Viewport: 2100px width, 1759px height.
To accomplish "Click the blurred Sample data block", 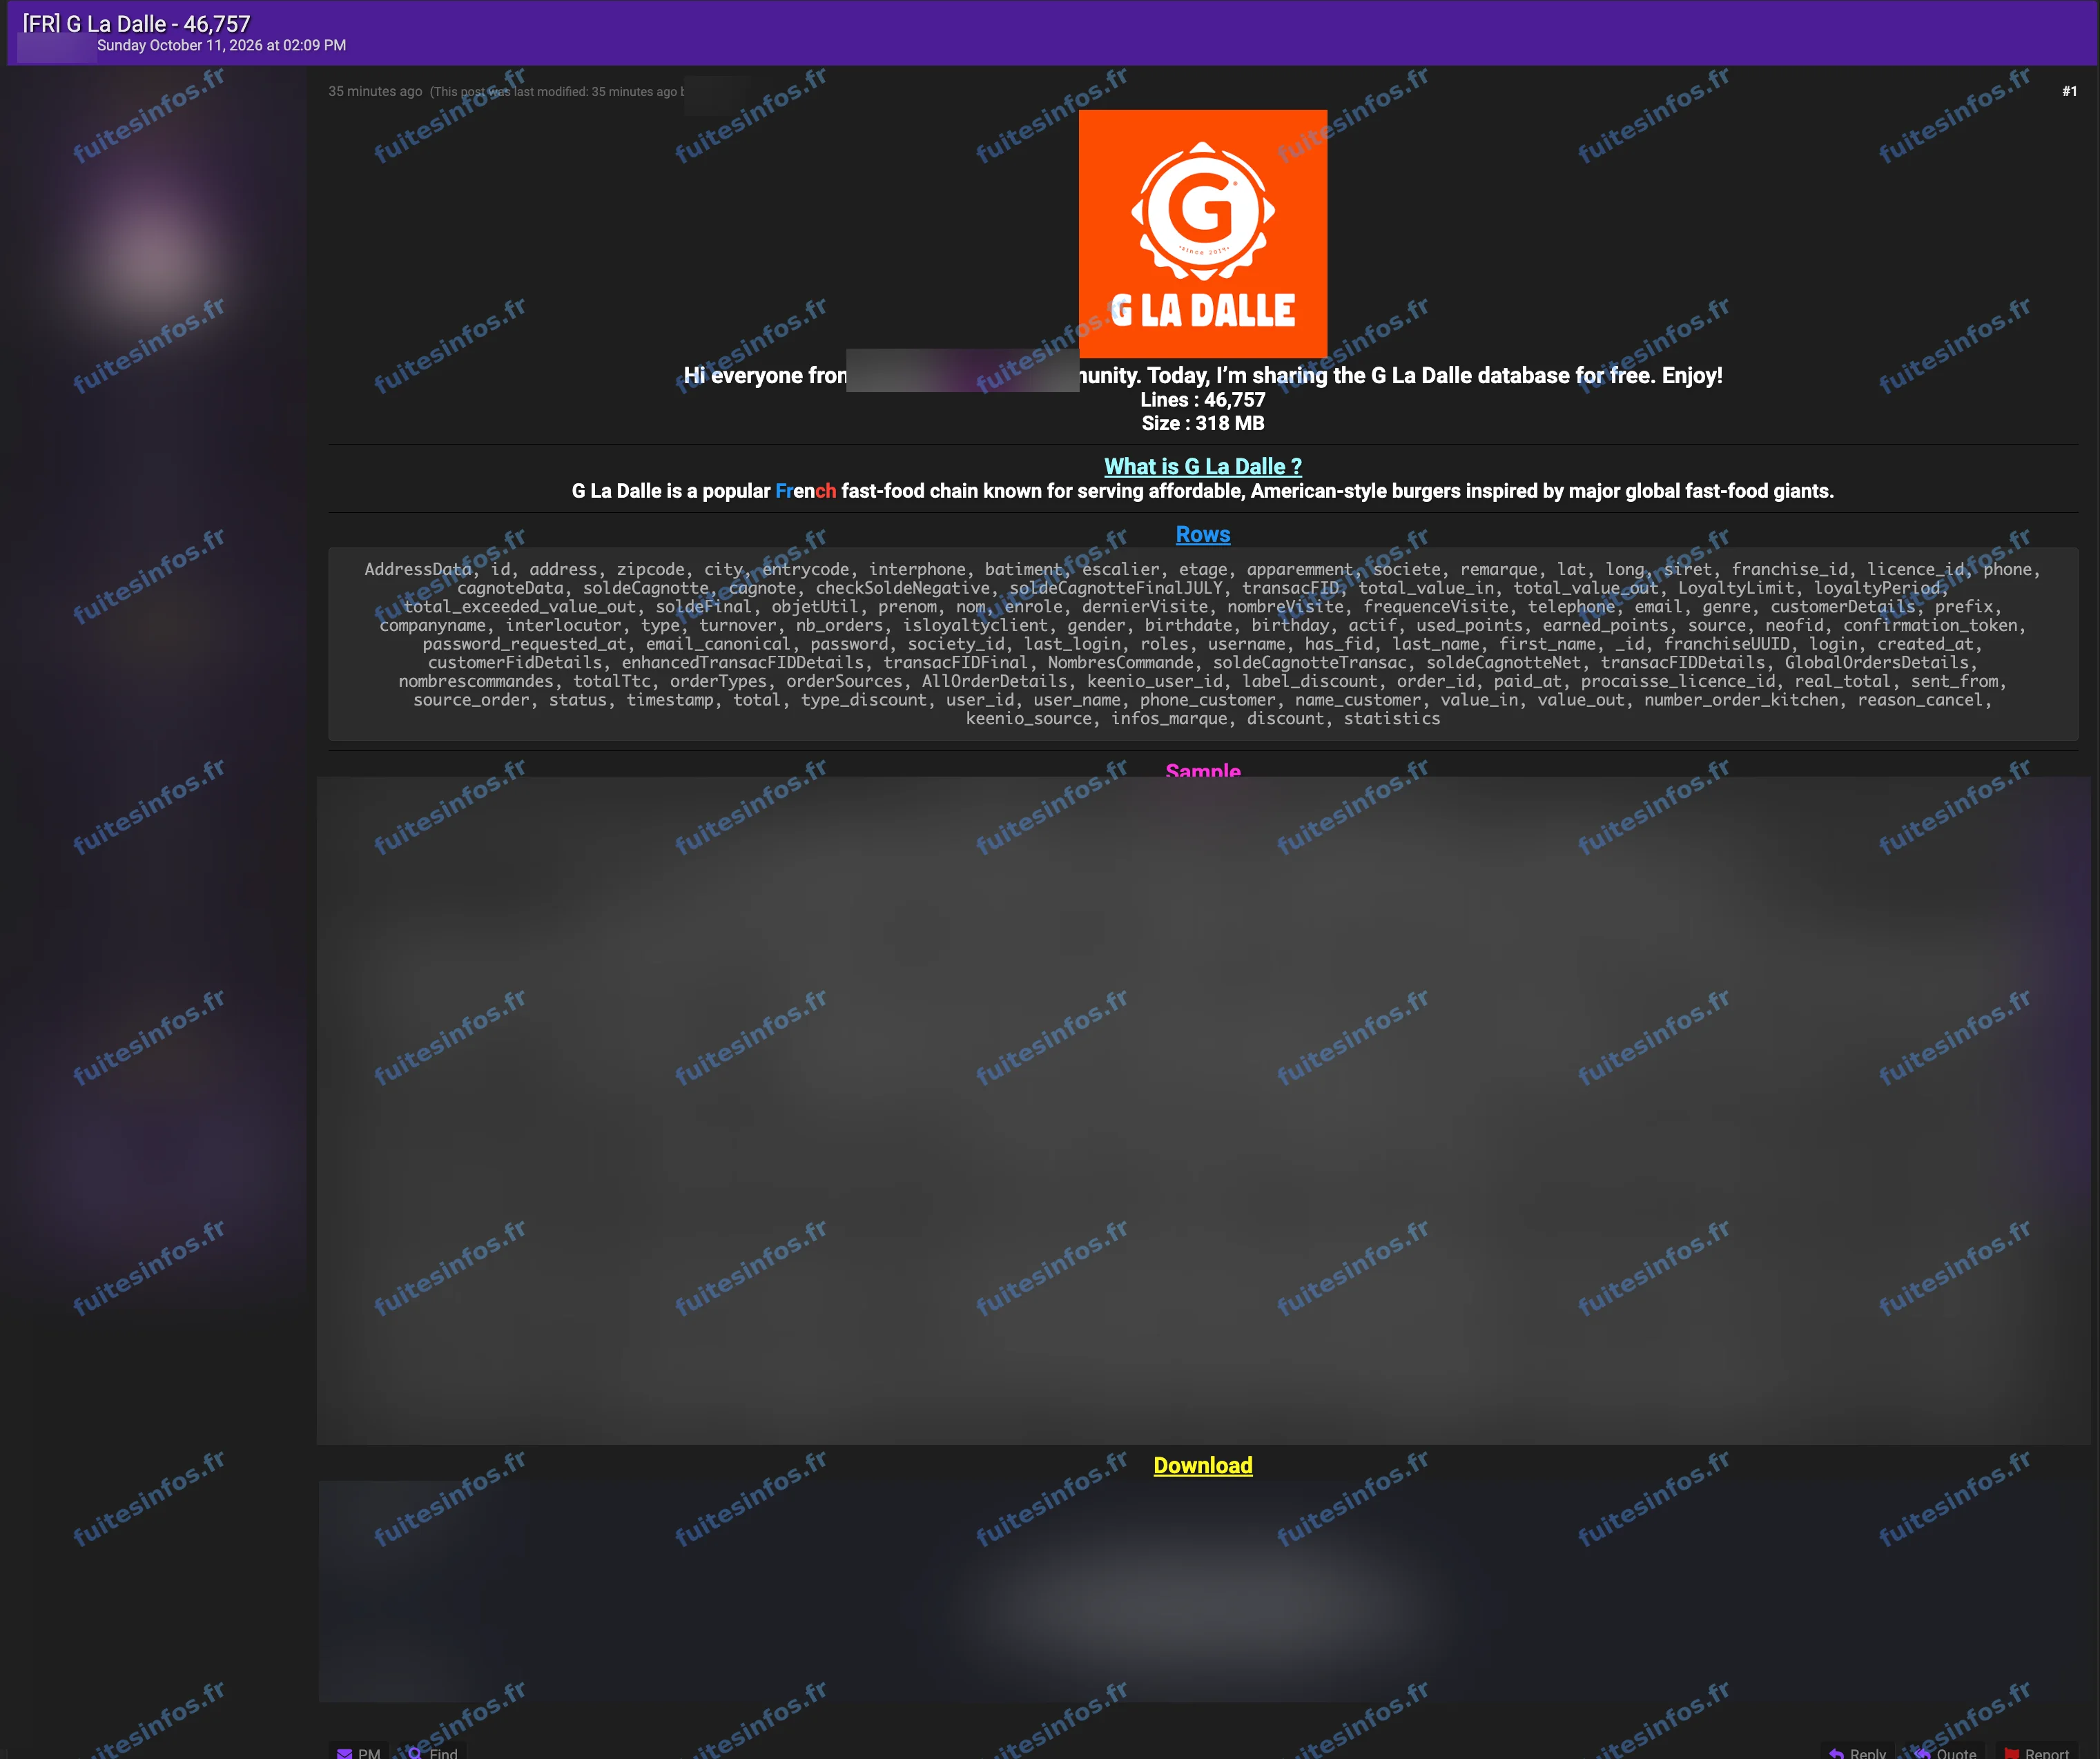I will pyautogui.click(x=1203, y=1110).
